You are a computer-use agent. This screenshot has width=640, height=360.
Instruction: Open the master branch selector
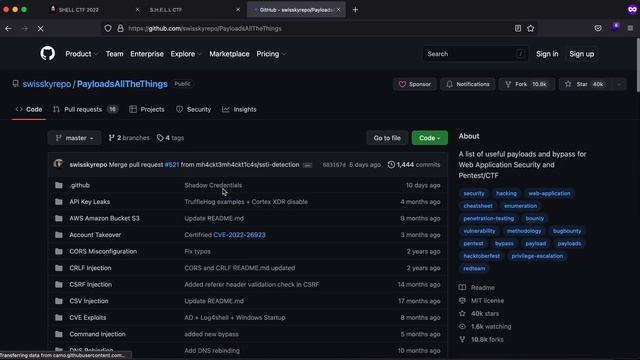74,138
